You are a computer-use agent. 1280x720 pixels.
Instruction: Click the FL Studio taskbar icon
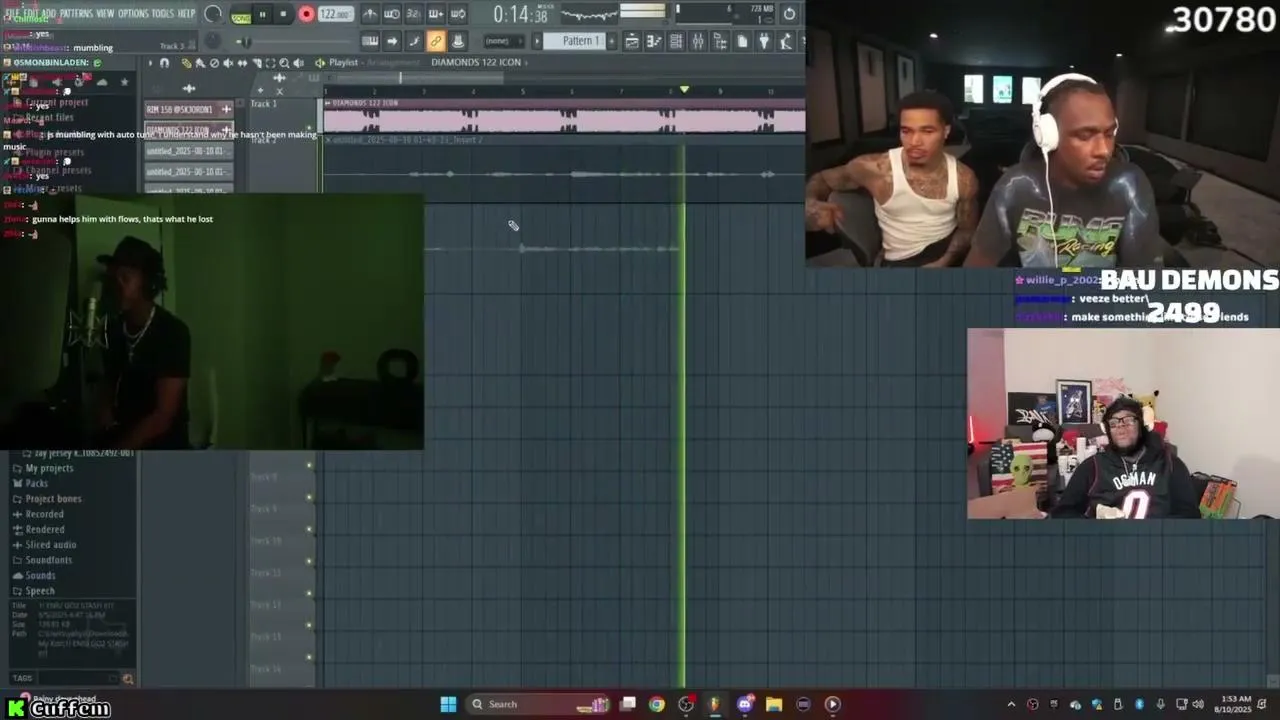(x=714, y=704)
